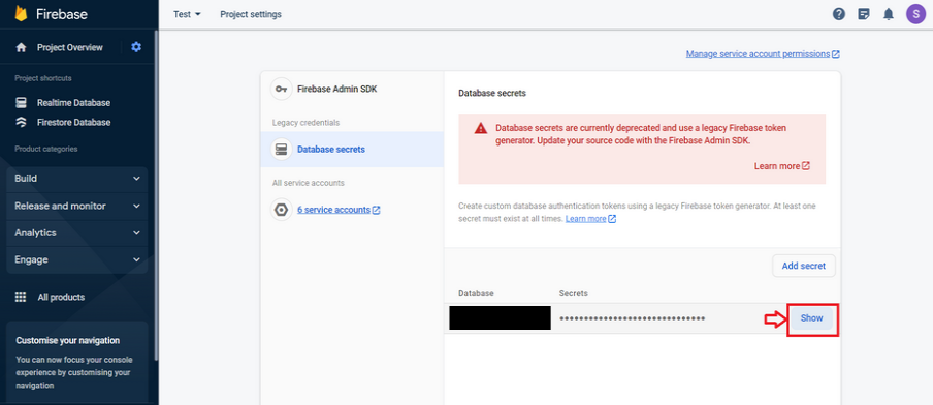Expand the Build category
The width and height of the screenshot is (933, 405).
click(x=77, y=179)
